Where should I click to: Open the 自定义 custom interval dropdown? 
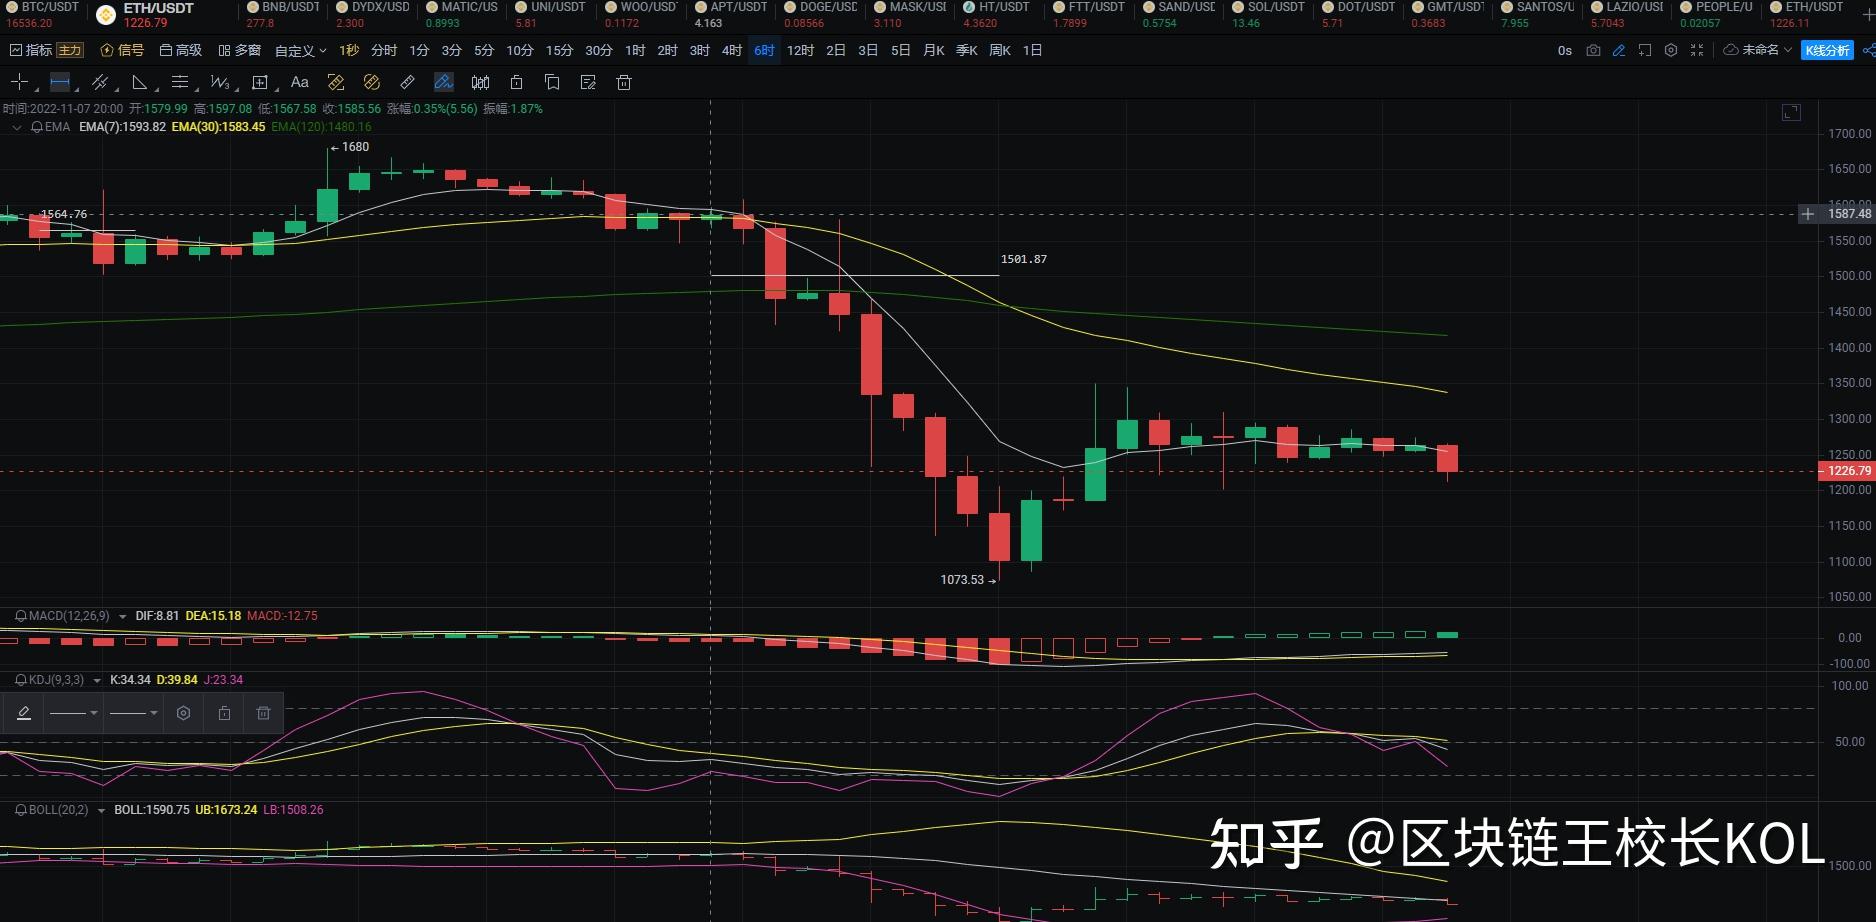(x=300, y=50)
